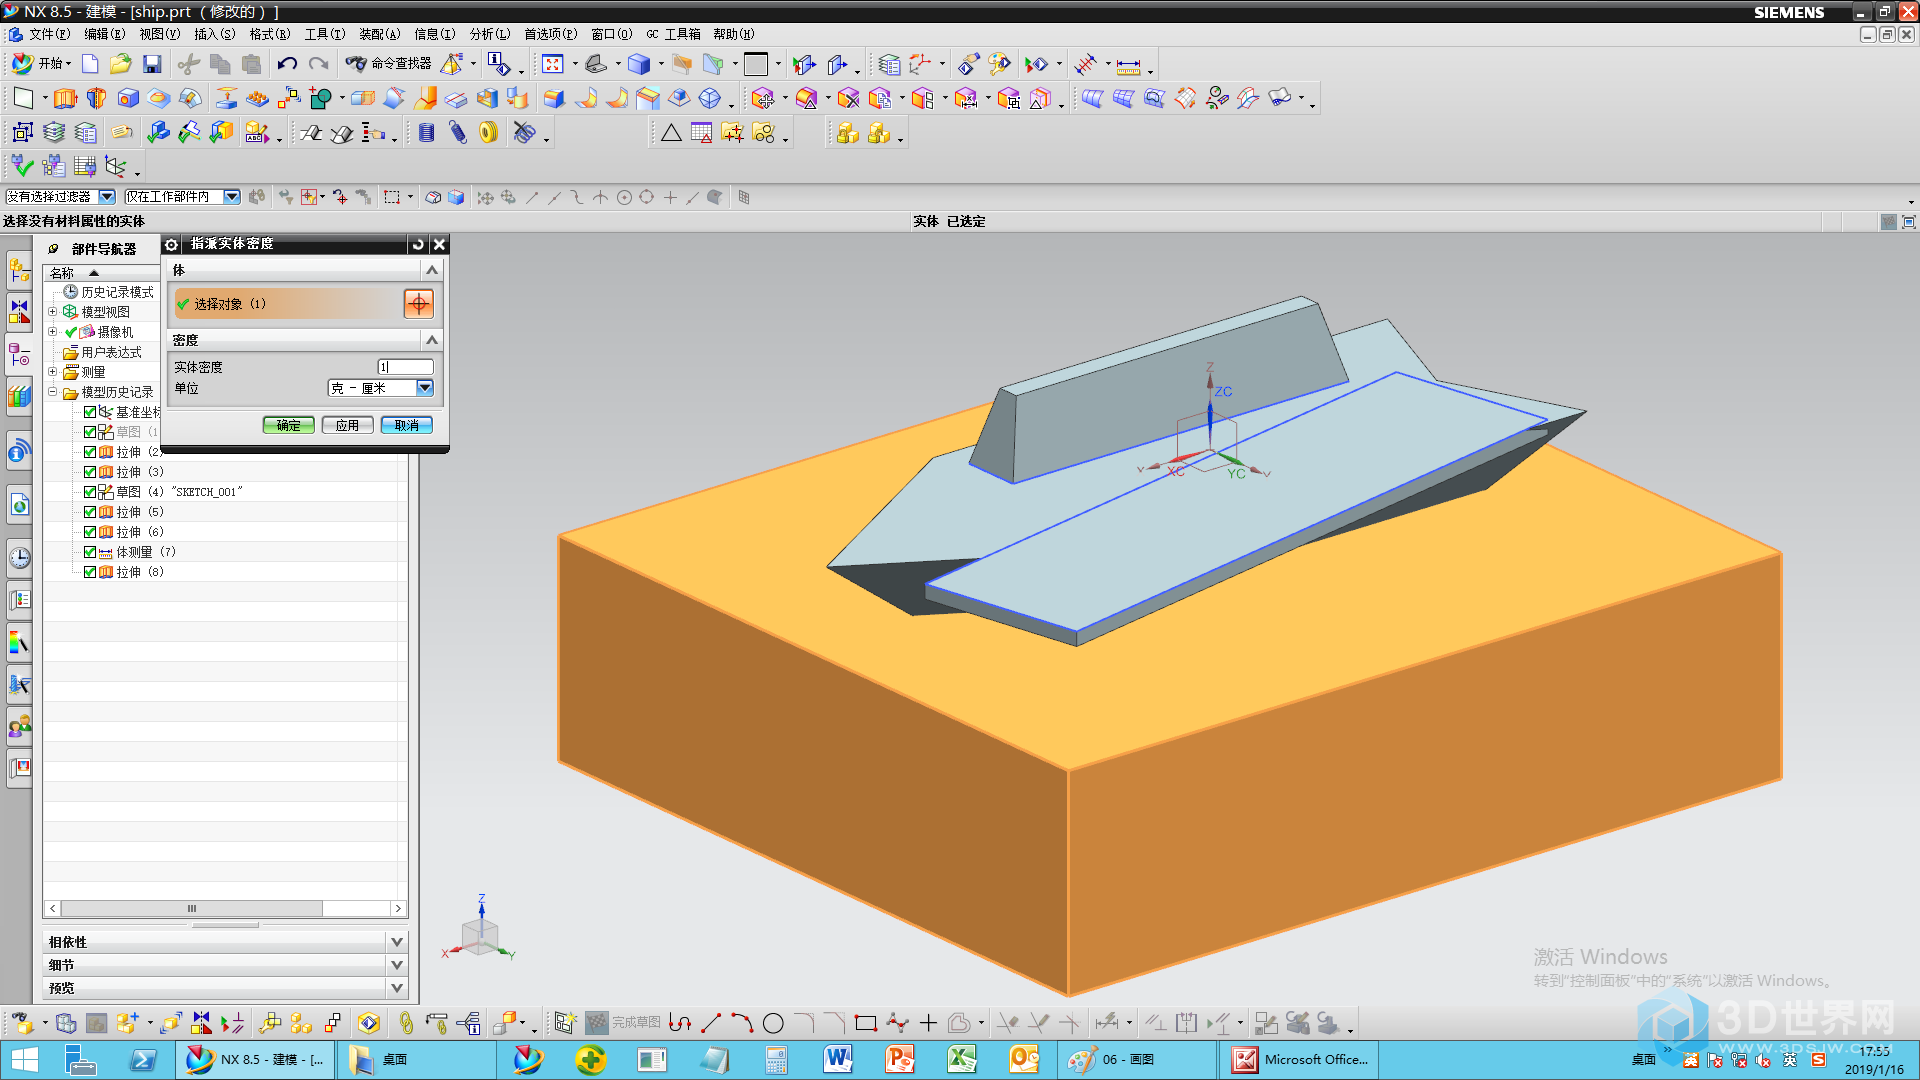Screen dimensions: 1920x1080
Task: Click the Move Face synchronous icon
Action: coord(763,98)
